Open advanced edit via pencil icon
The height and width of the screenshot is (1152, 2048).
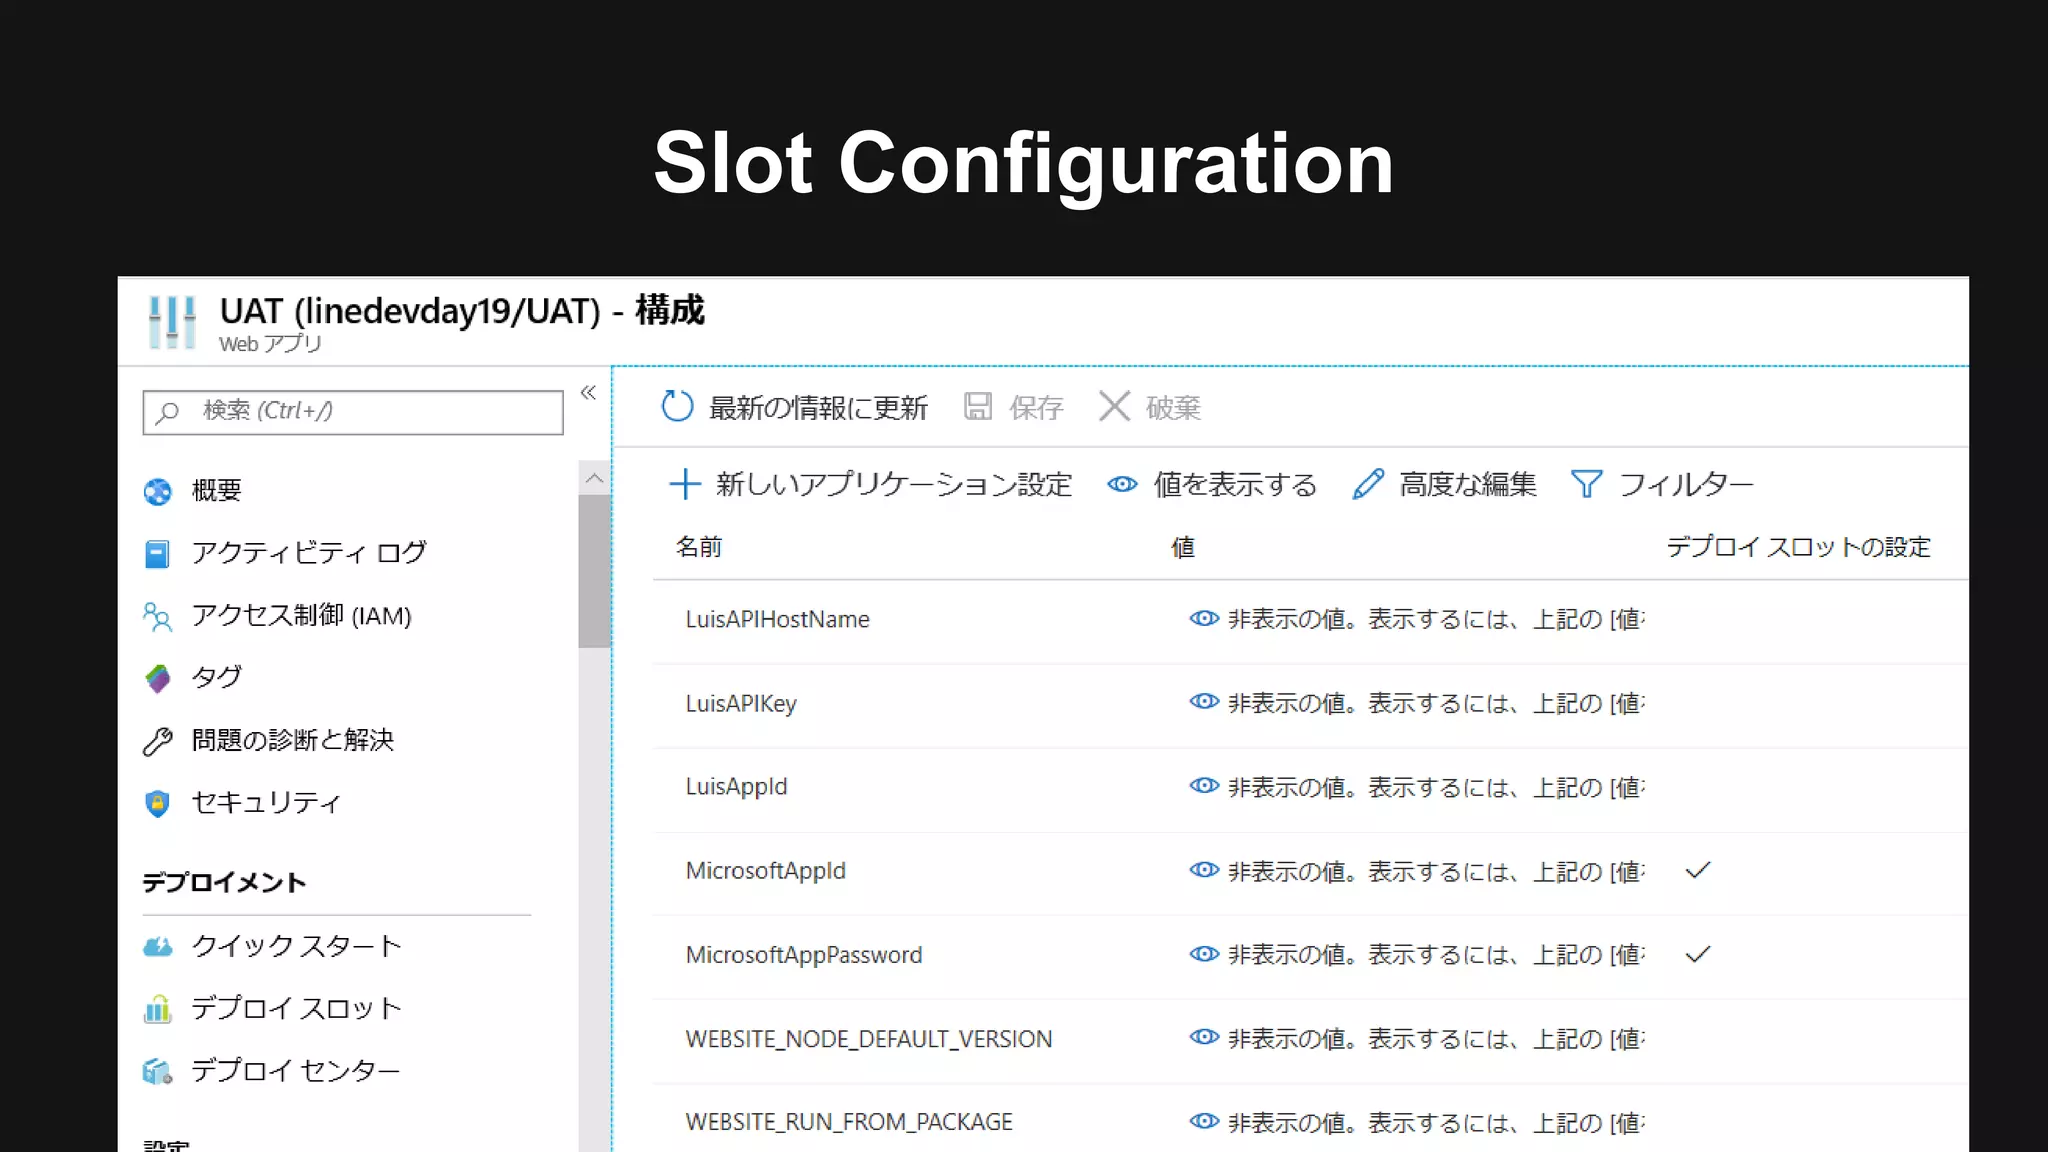pyautogui.click(x=1368, y=484)
